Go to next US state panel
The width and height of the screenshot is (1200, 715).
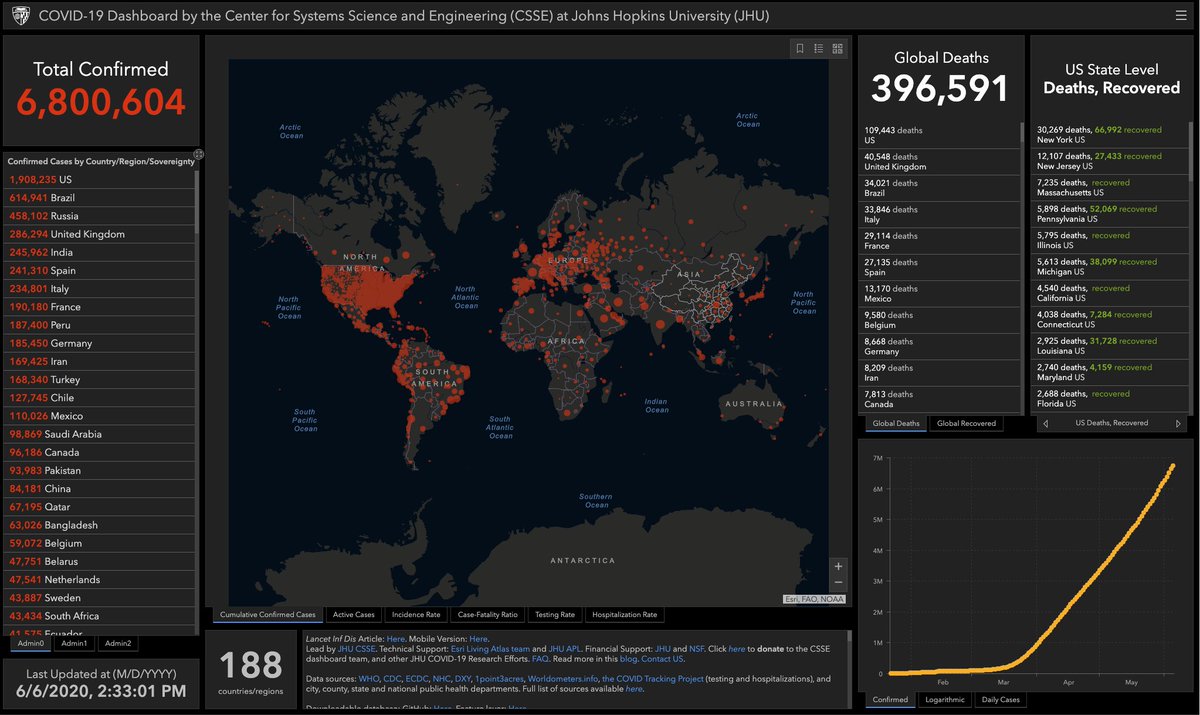pyautogui.click(x=1178, y=423)
